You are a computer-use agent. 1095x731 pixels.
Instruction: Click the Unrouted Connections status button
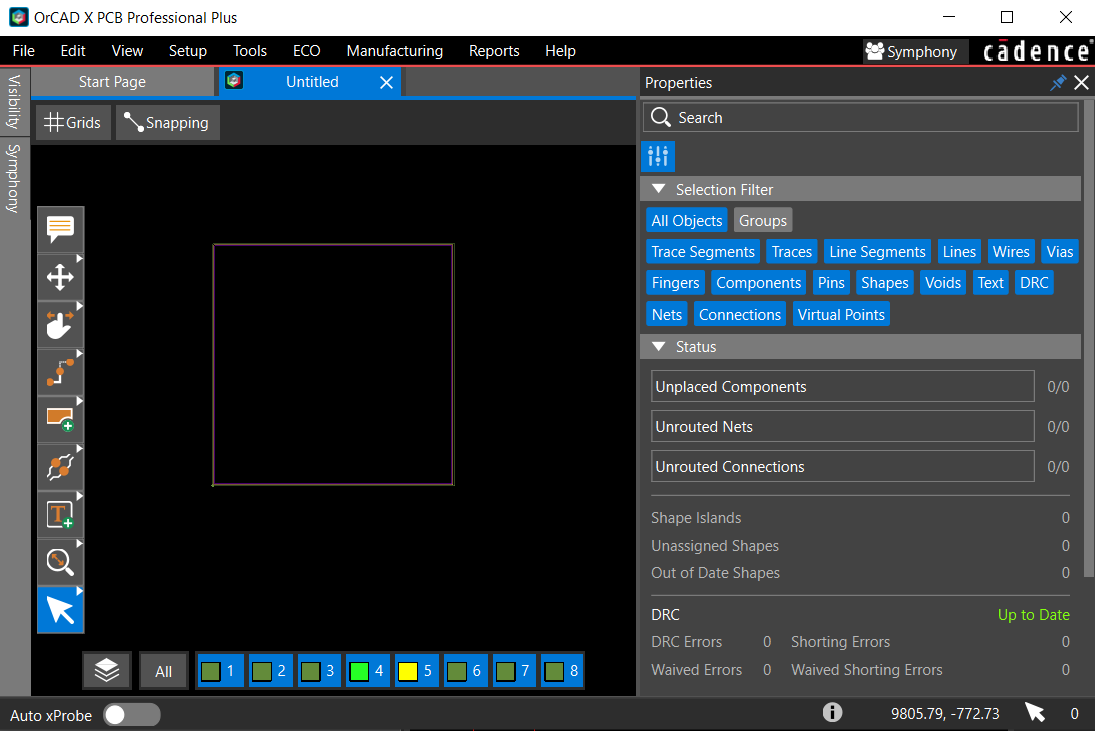(842, 466)
